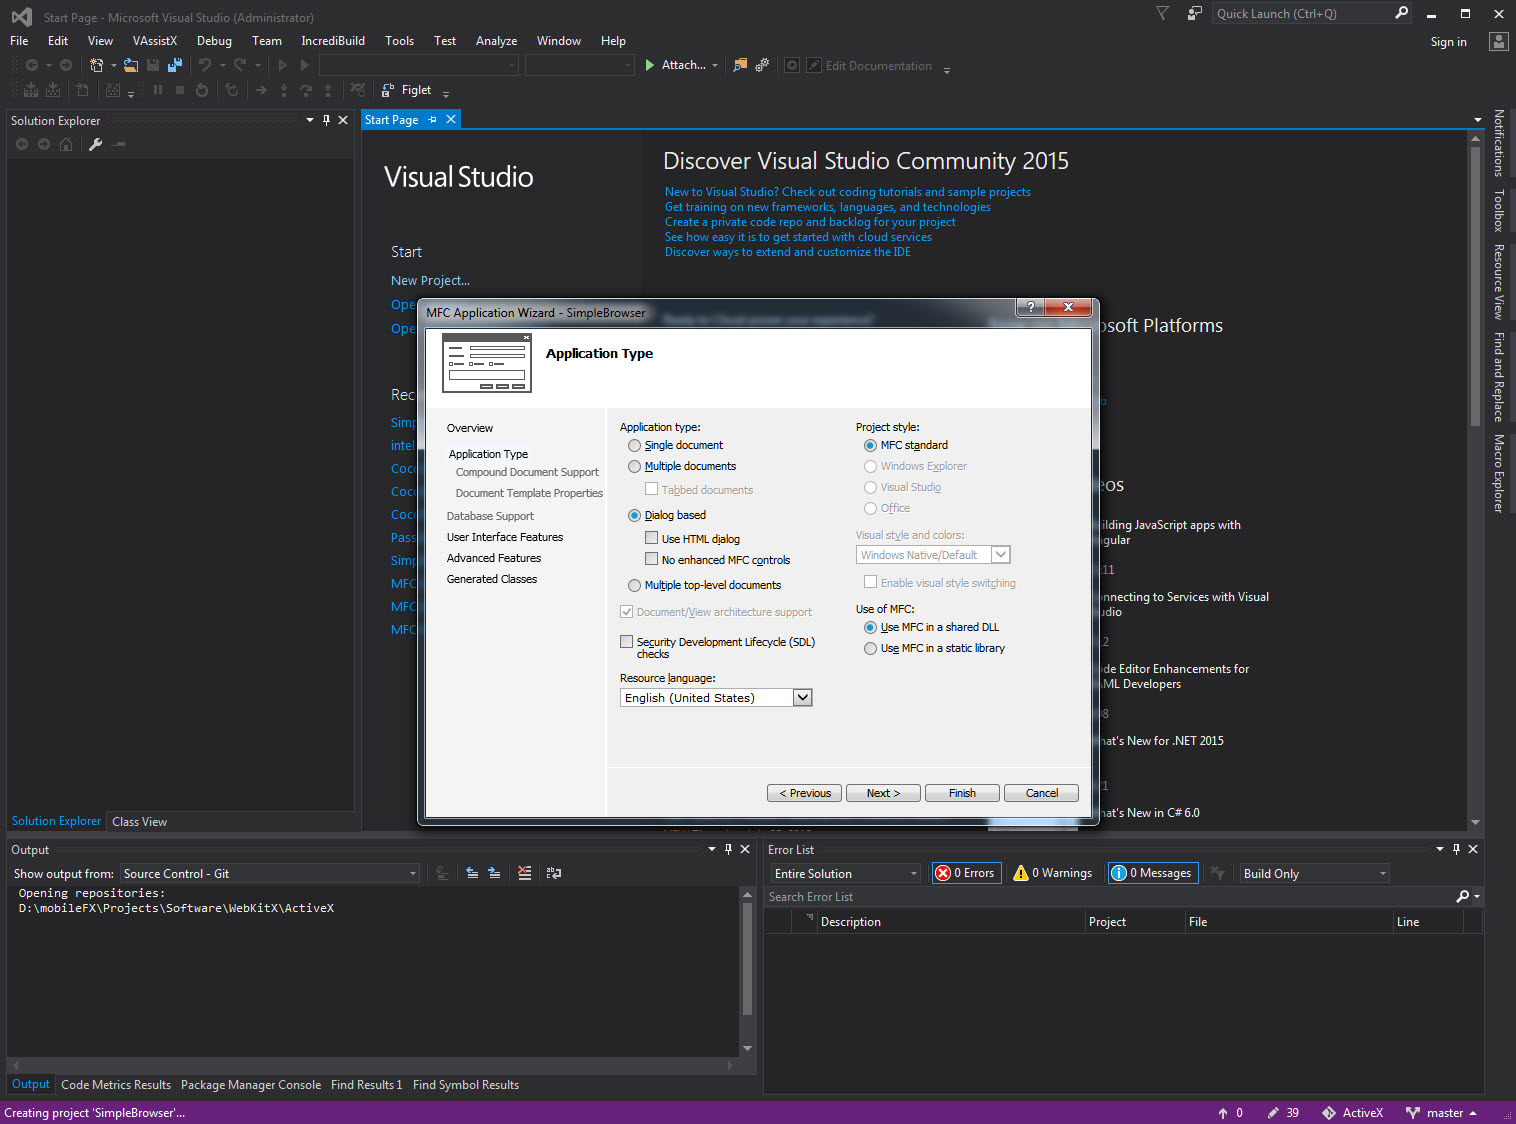Open the Error List window options arrow

(x=1440, y=849)
